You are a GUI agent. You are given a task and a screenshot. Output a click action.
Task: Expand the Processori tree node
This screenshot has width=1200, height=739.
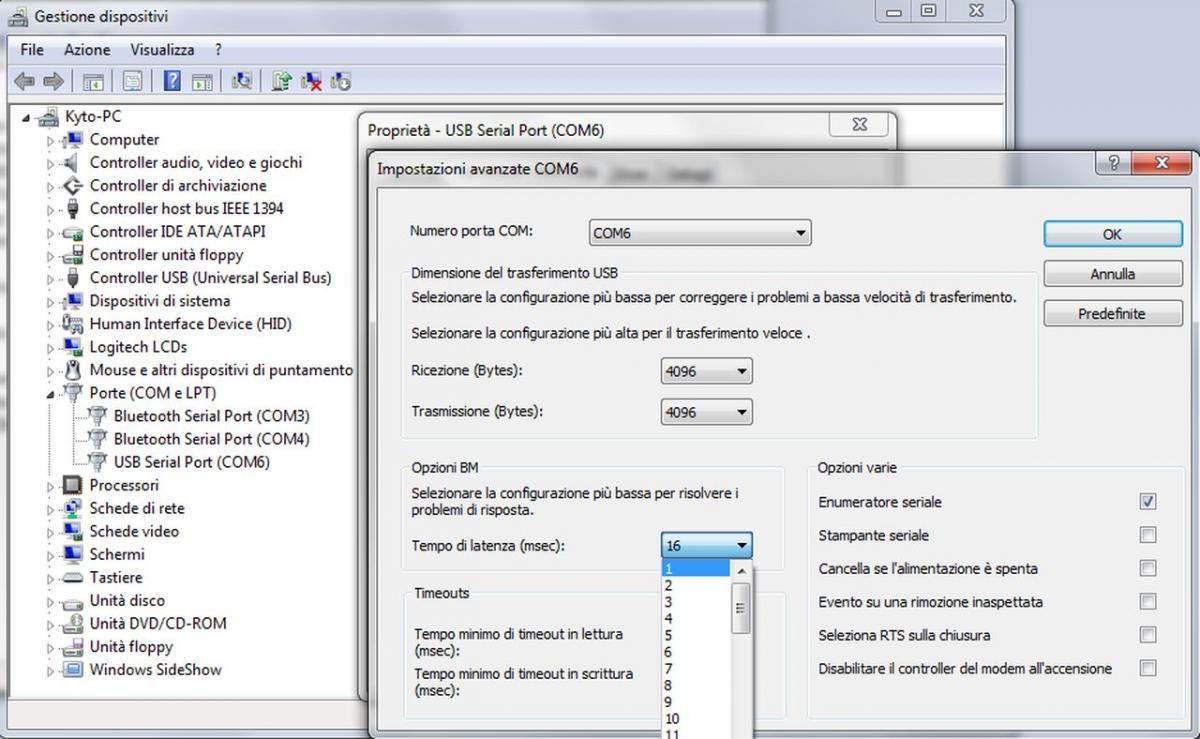(51, 486)
